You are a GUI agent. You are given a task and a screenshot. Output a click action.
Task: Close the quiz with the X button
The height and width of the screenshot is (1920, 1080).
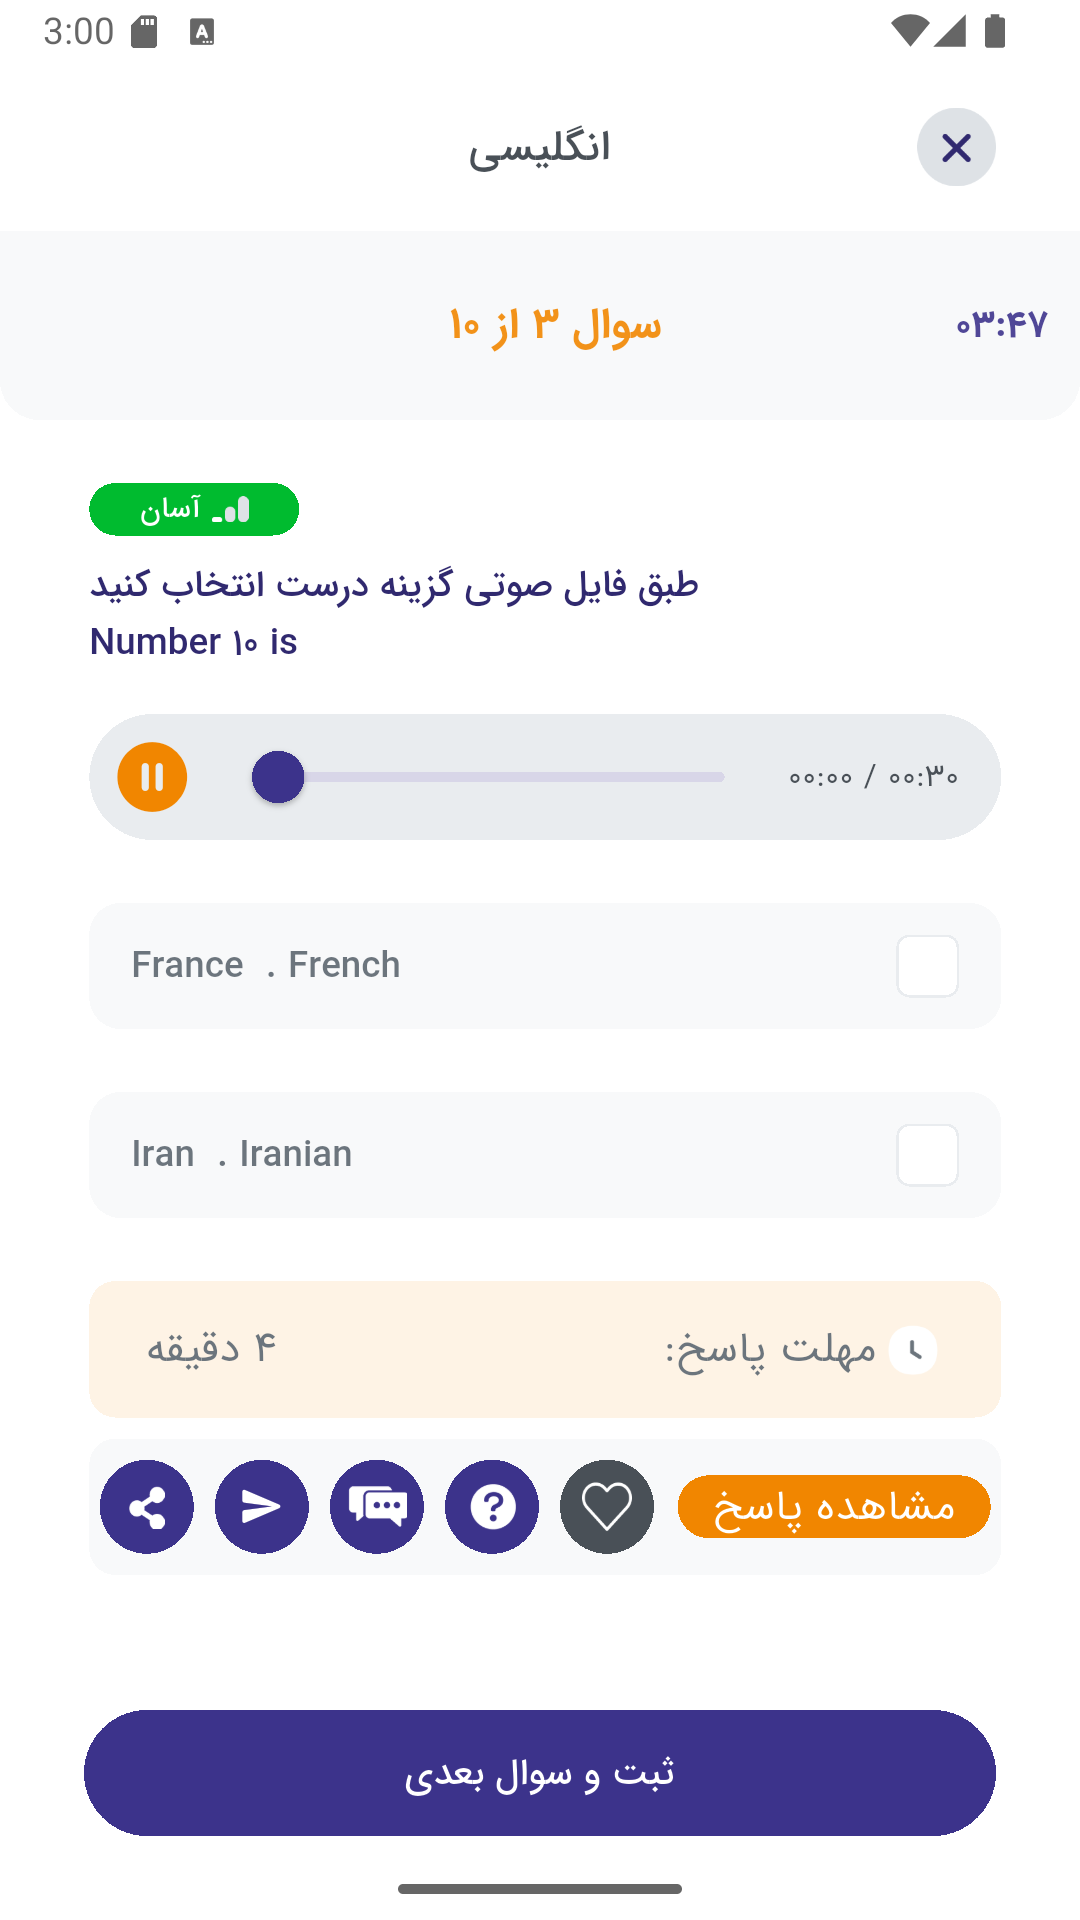click(x=956, y=148)
